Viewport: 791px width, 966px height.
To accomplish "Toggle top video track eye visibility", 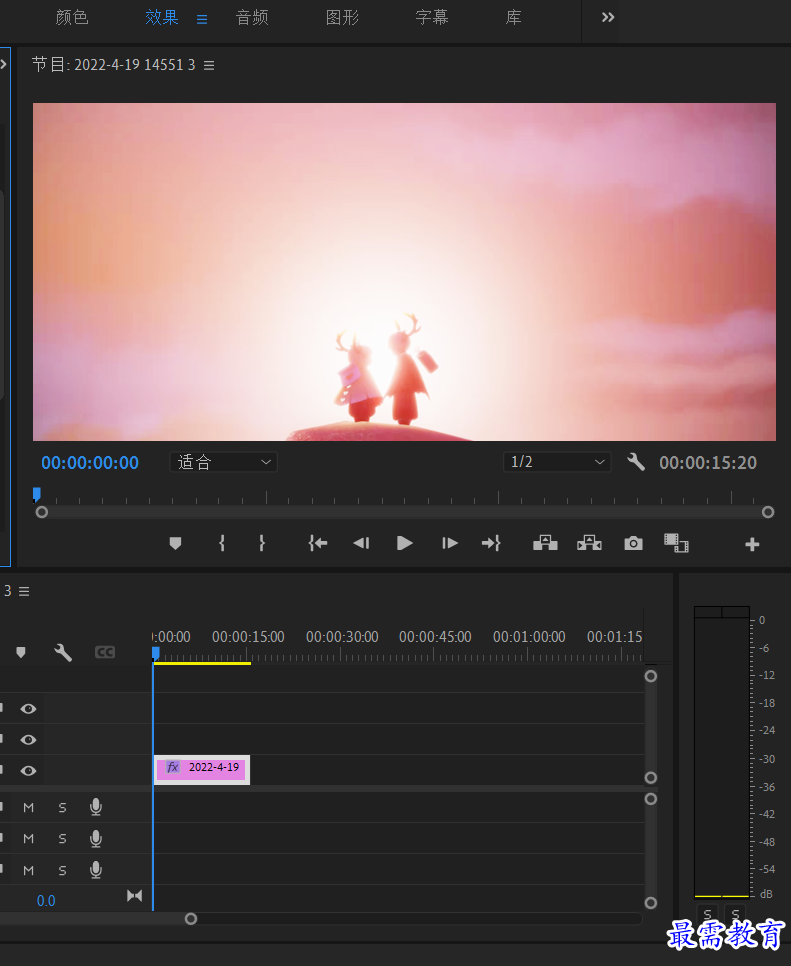I will 28,709.
